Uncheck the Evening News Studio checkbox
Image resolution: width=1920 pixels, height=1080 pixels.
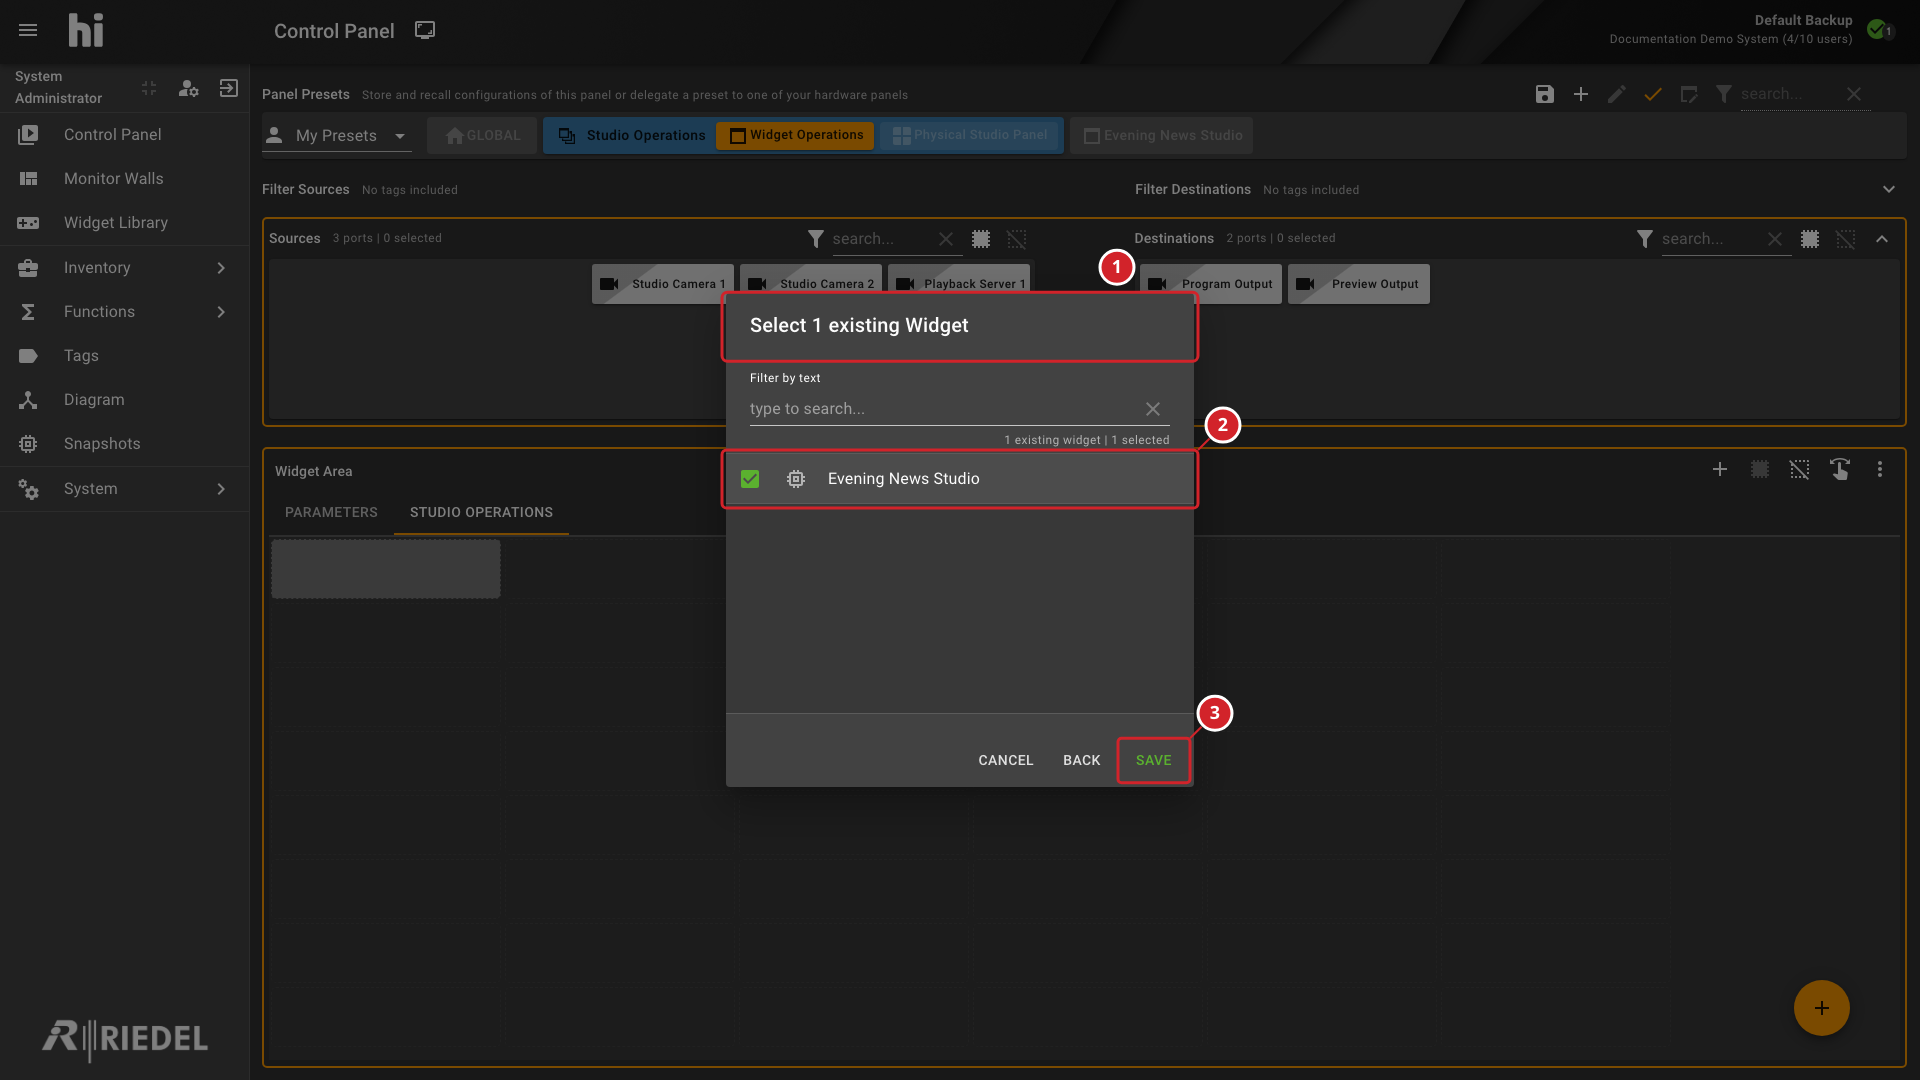click(750, 479)
